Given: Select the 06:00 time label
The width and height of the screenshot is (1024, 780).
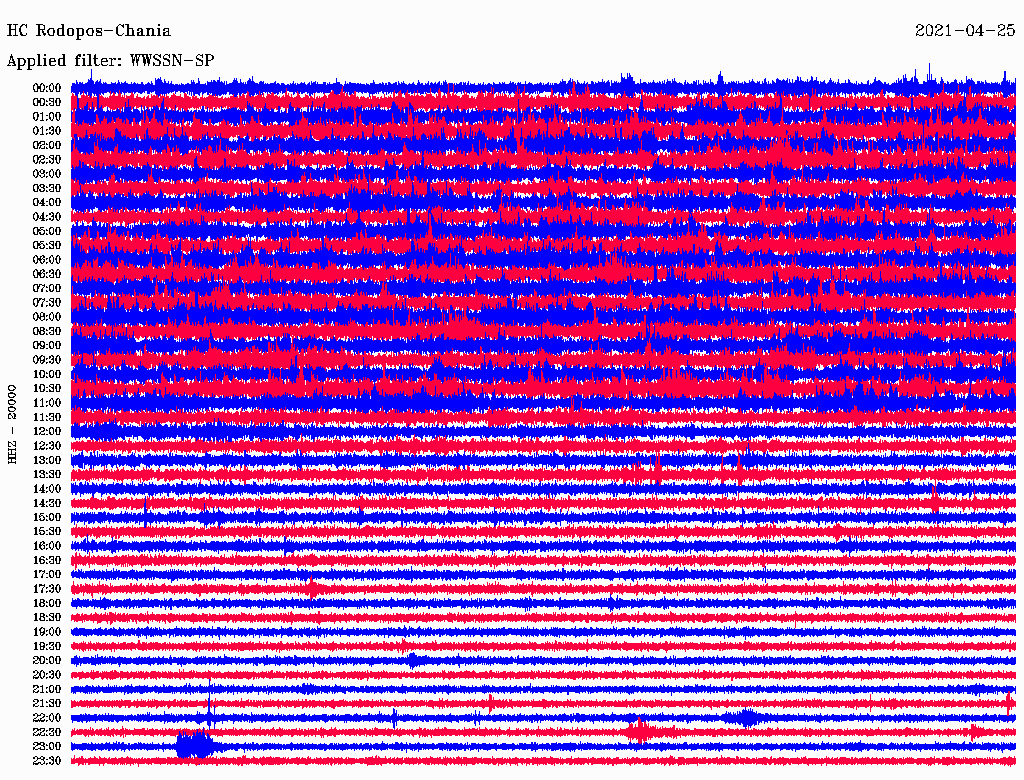Looking at the screenshot, I should (47, 260).
